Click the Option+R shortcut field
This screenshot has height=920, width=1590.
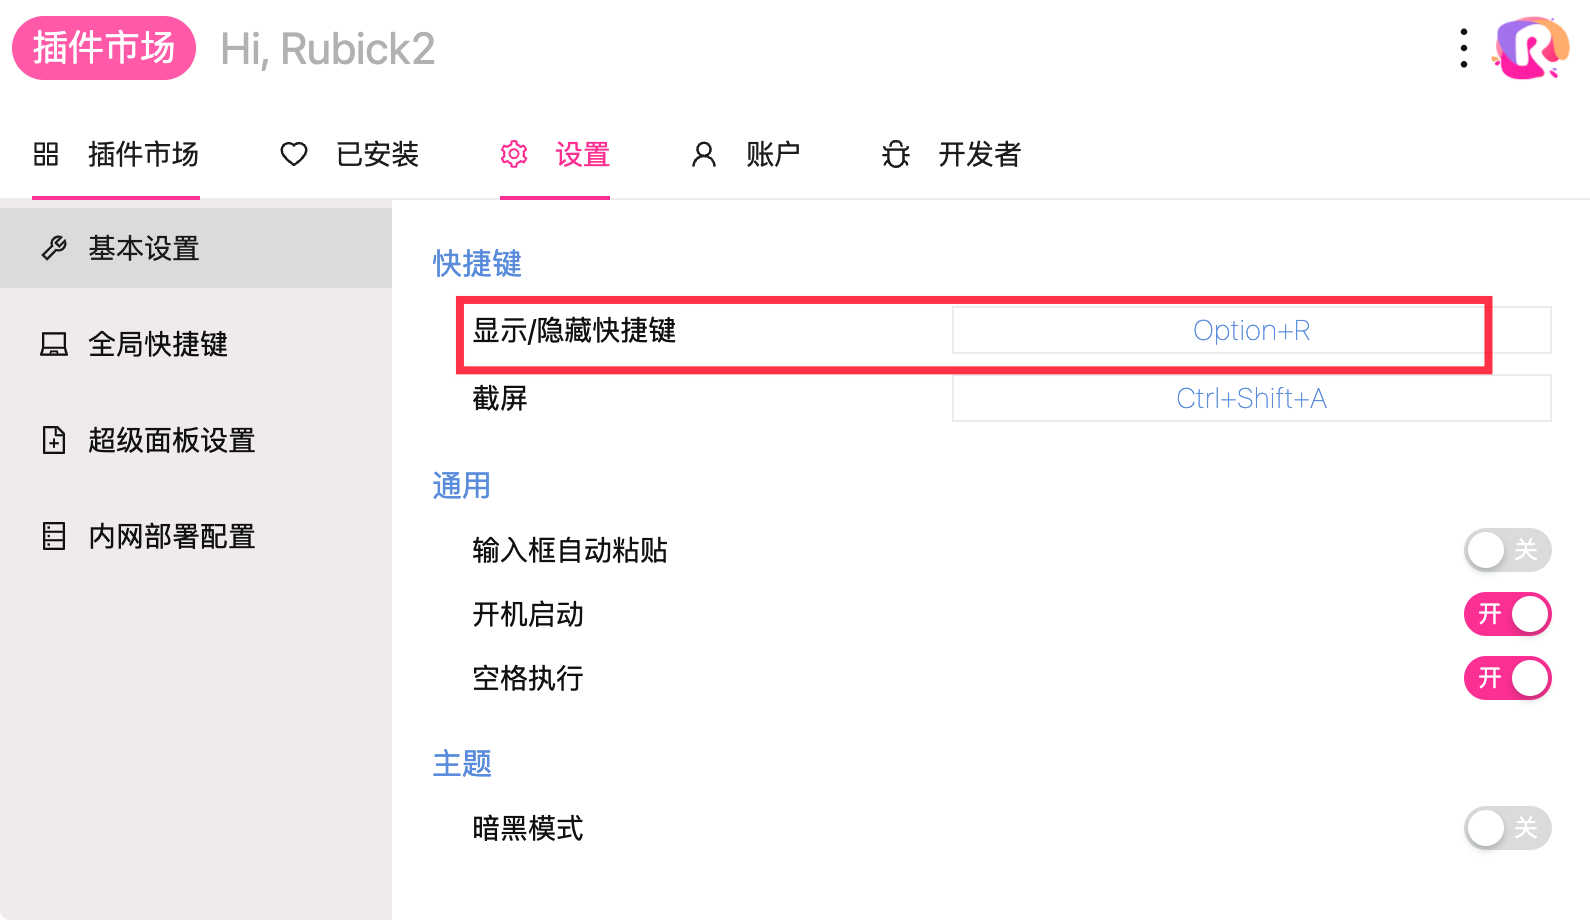1251,330
